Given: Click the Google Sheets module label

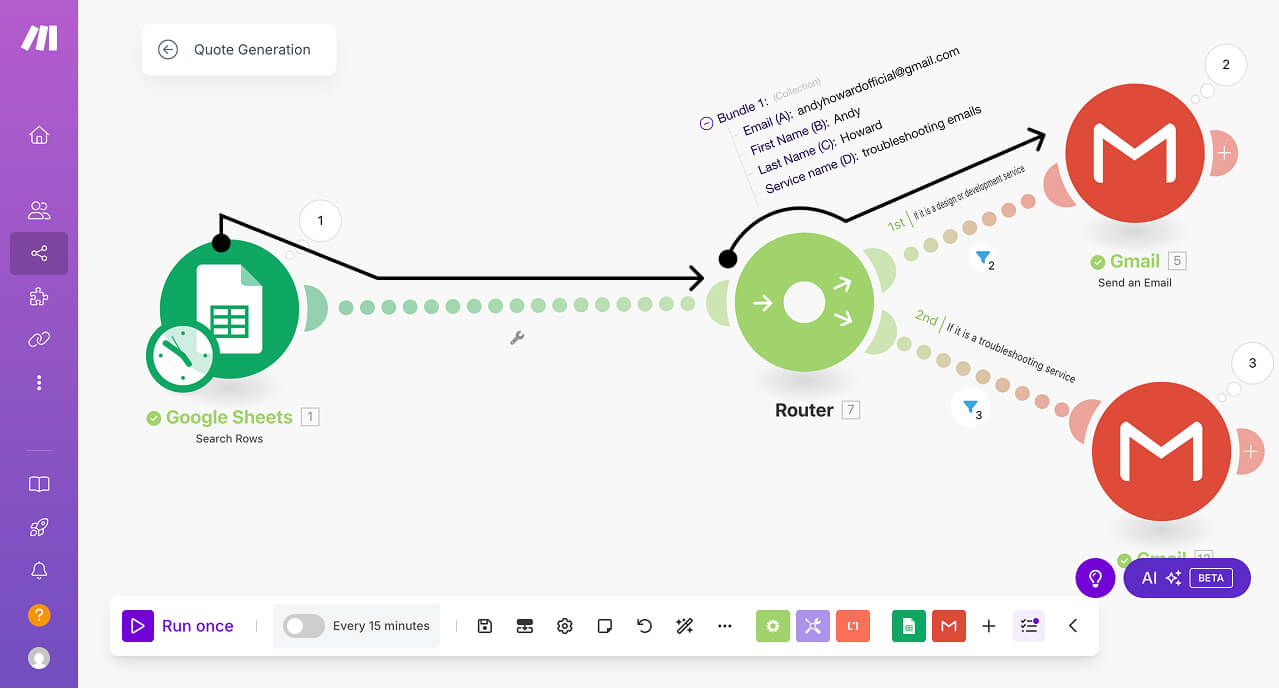Looking at the screenshot, I should pyautogui.click(x=229, y=418).
